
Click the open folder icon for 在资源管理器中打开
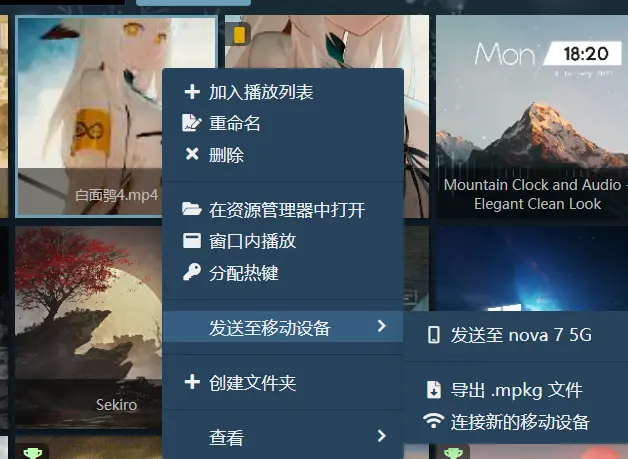191,209
